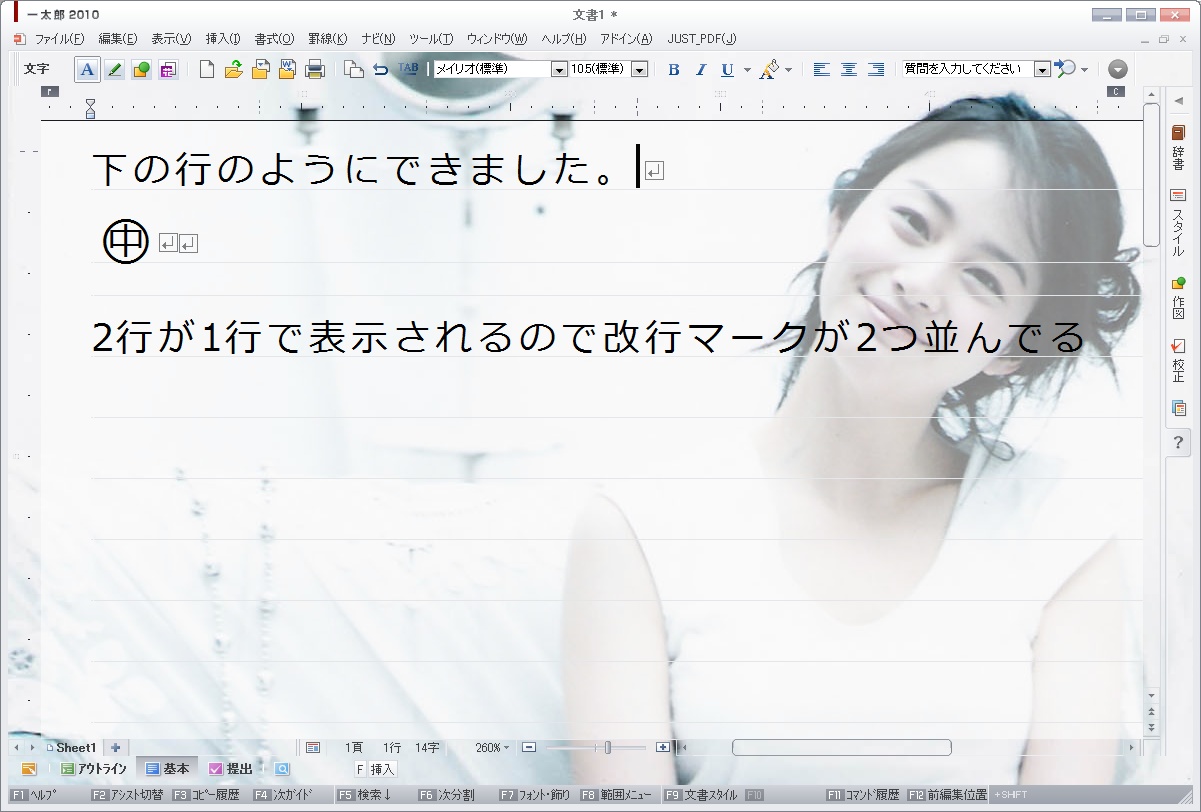
Task: Open the 編集(E) menu
Action: [117, 39]
